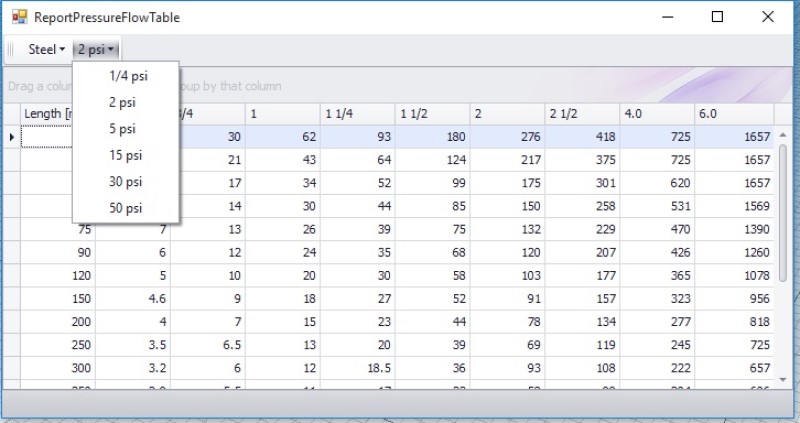Open the Steel material dropdown

pos(46,49)
